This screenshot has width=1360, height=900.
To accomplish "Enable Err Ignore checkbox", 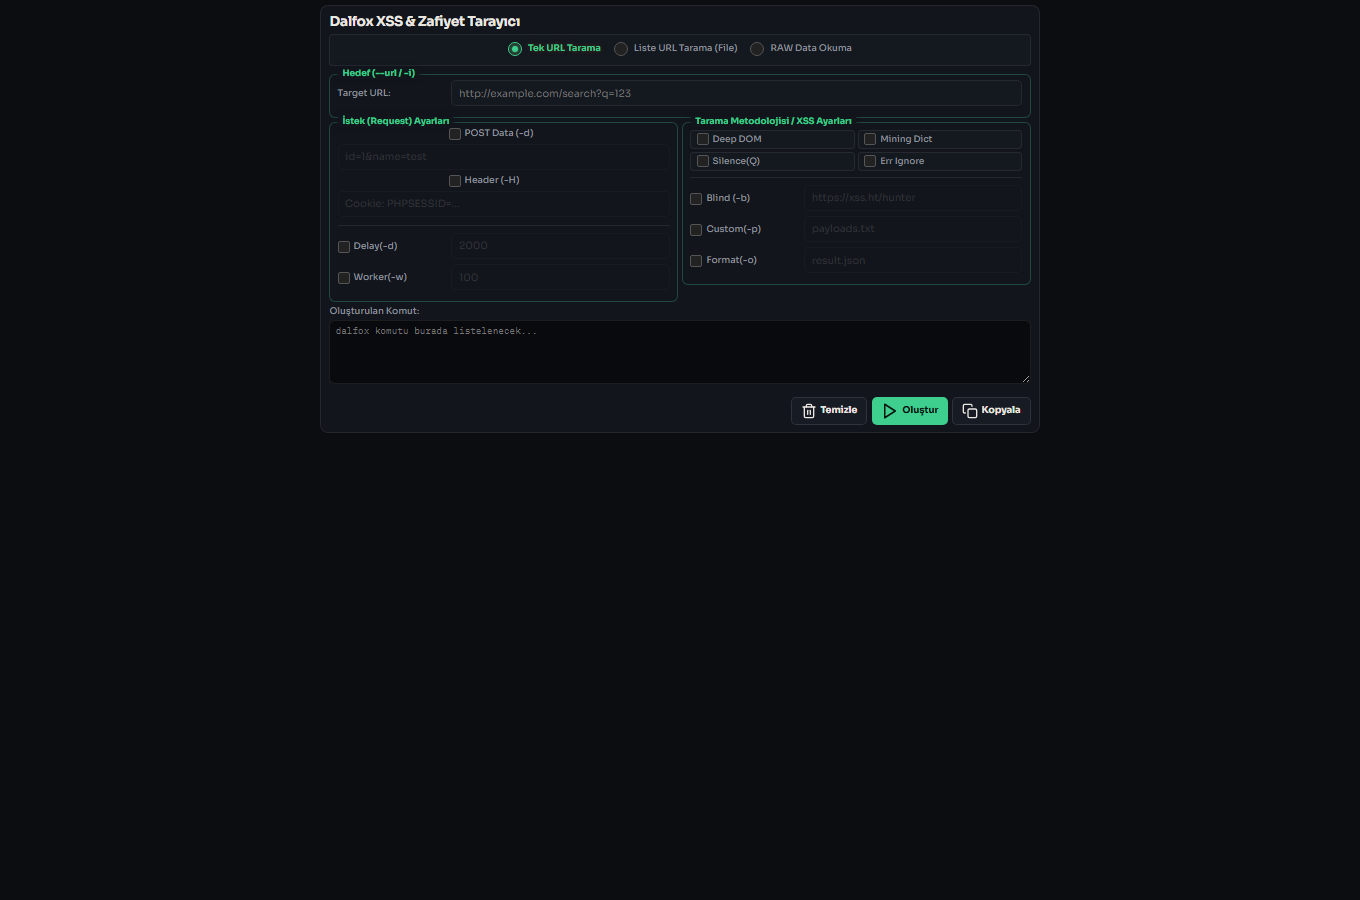I will pyautogui.click(x=870, y=162).
